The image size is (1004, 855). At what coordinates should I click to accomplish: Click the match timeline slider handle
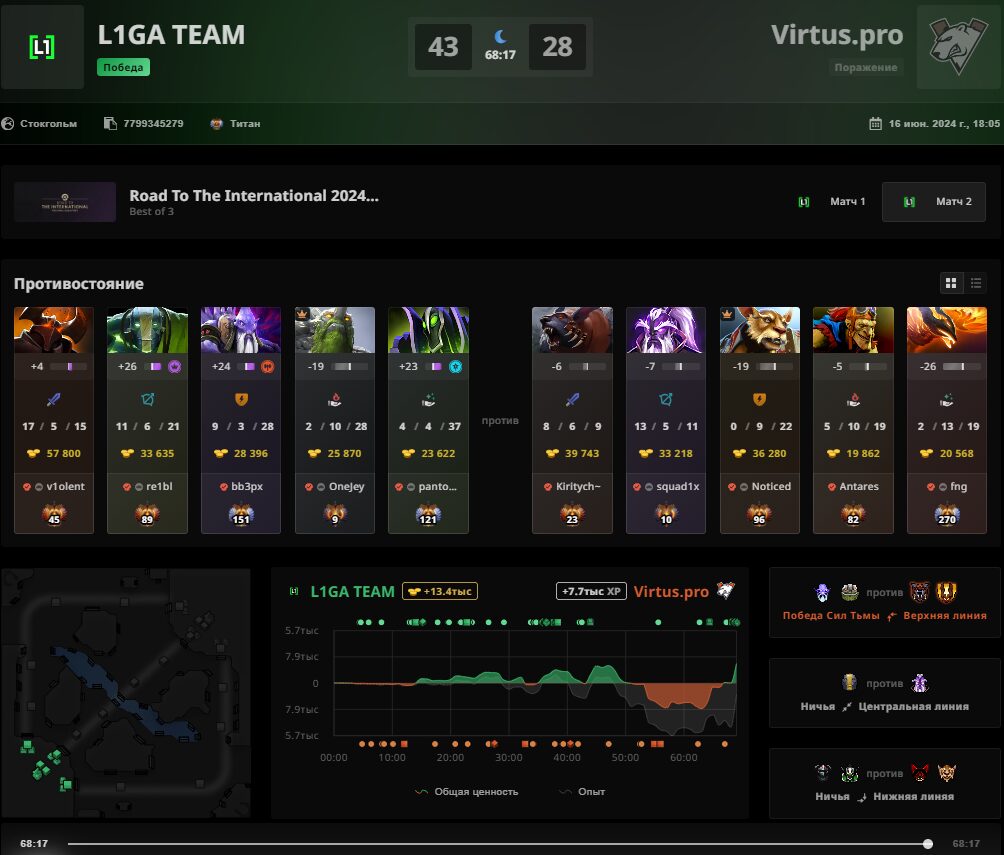tap(928, 844)
